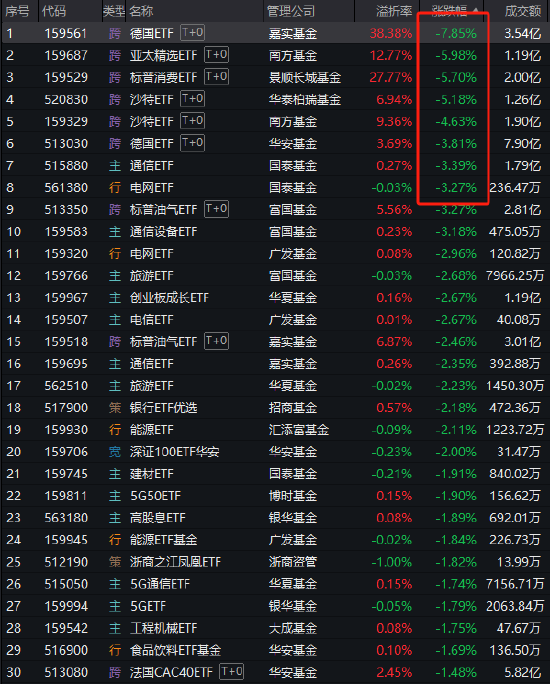The image size is (550, 684).
Task: Click the 行 type icon for 159320
Action: click(115, 253)
